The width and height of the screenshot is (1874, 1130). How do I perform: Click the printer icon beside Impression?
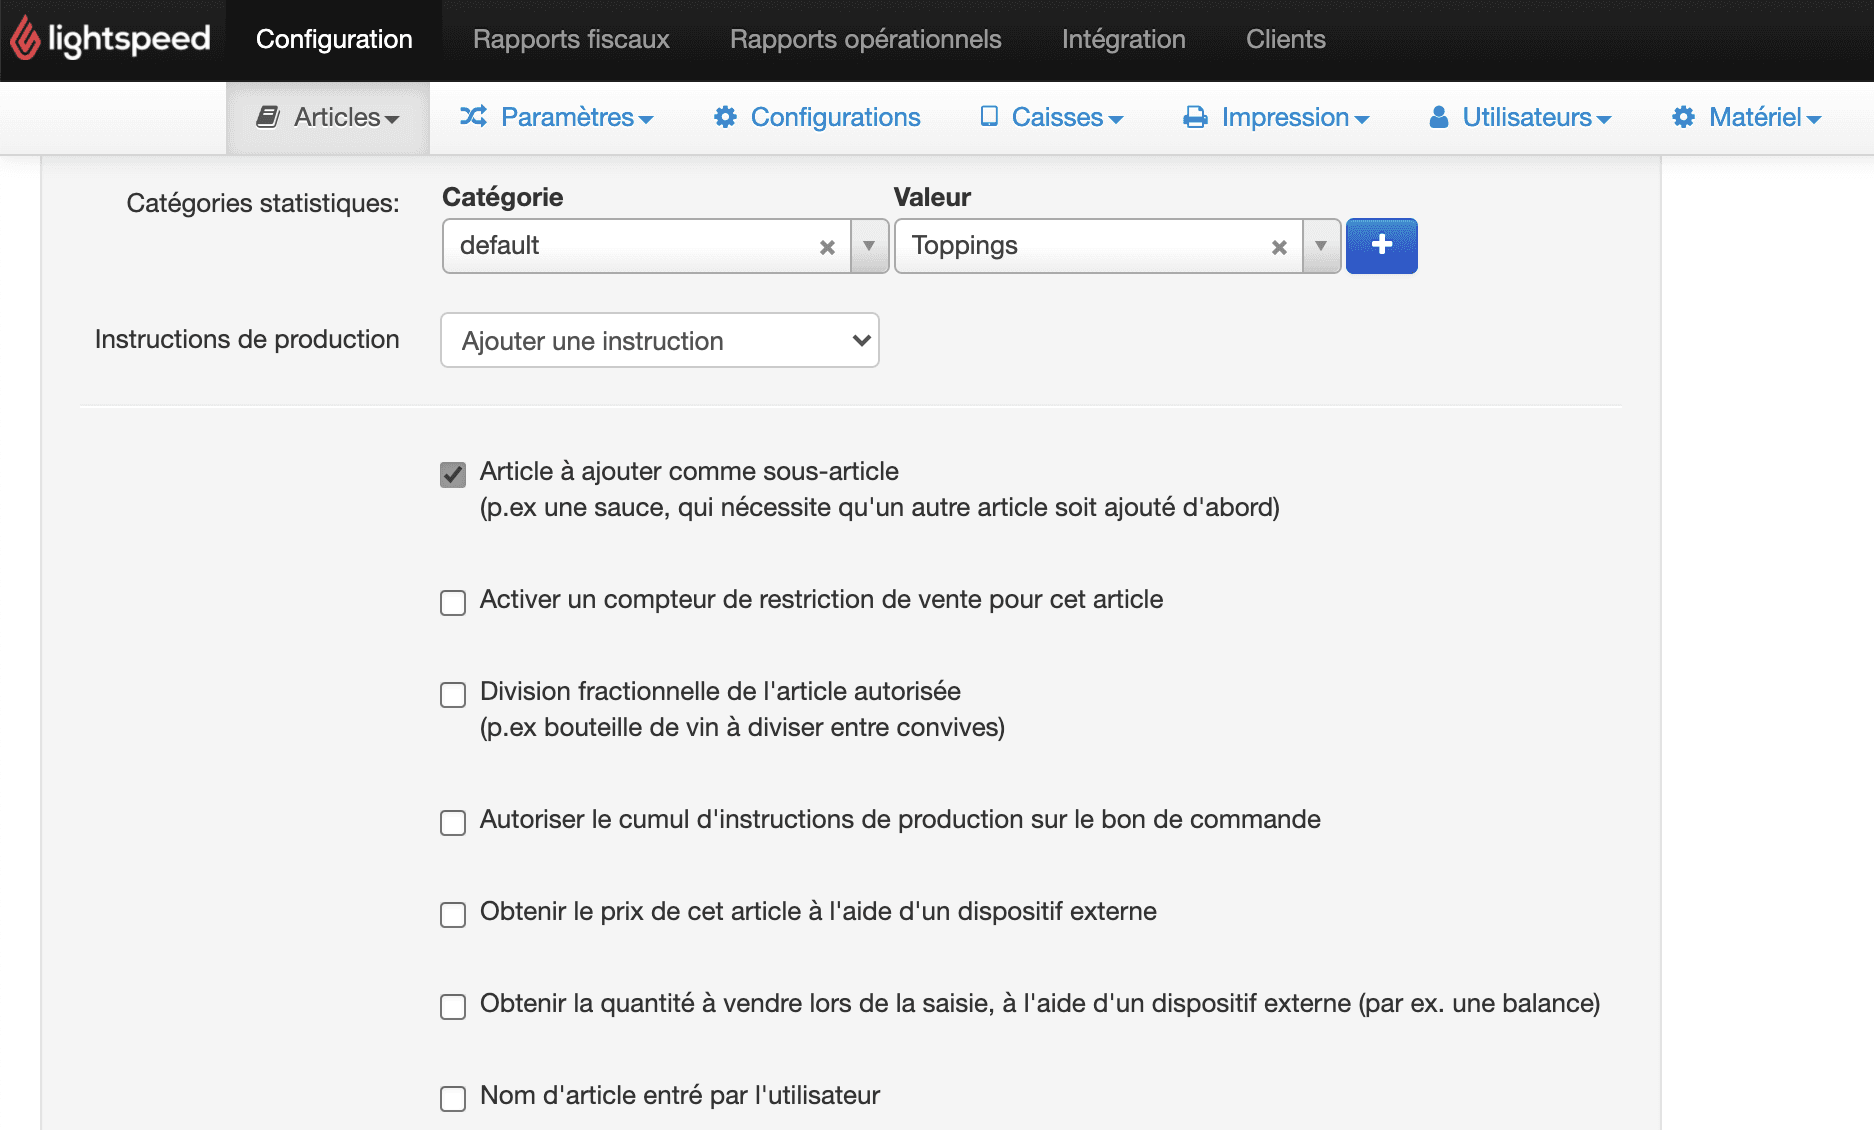[1194, 116]
